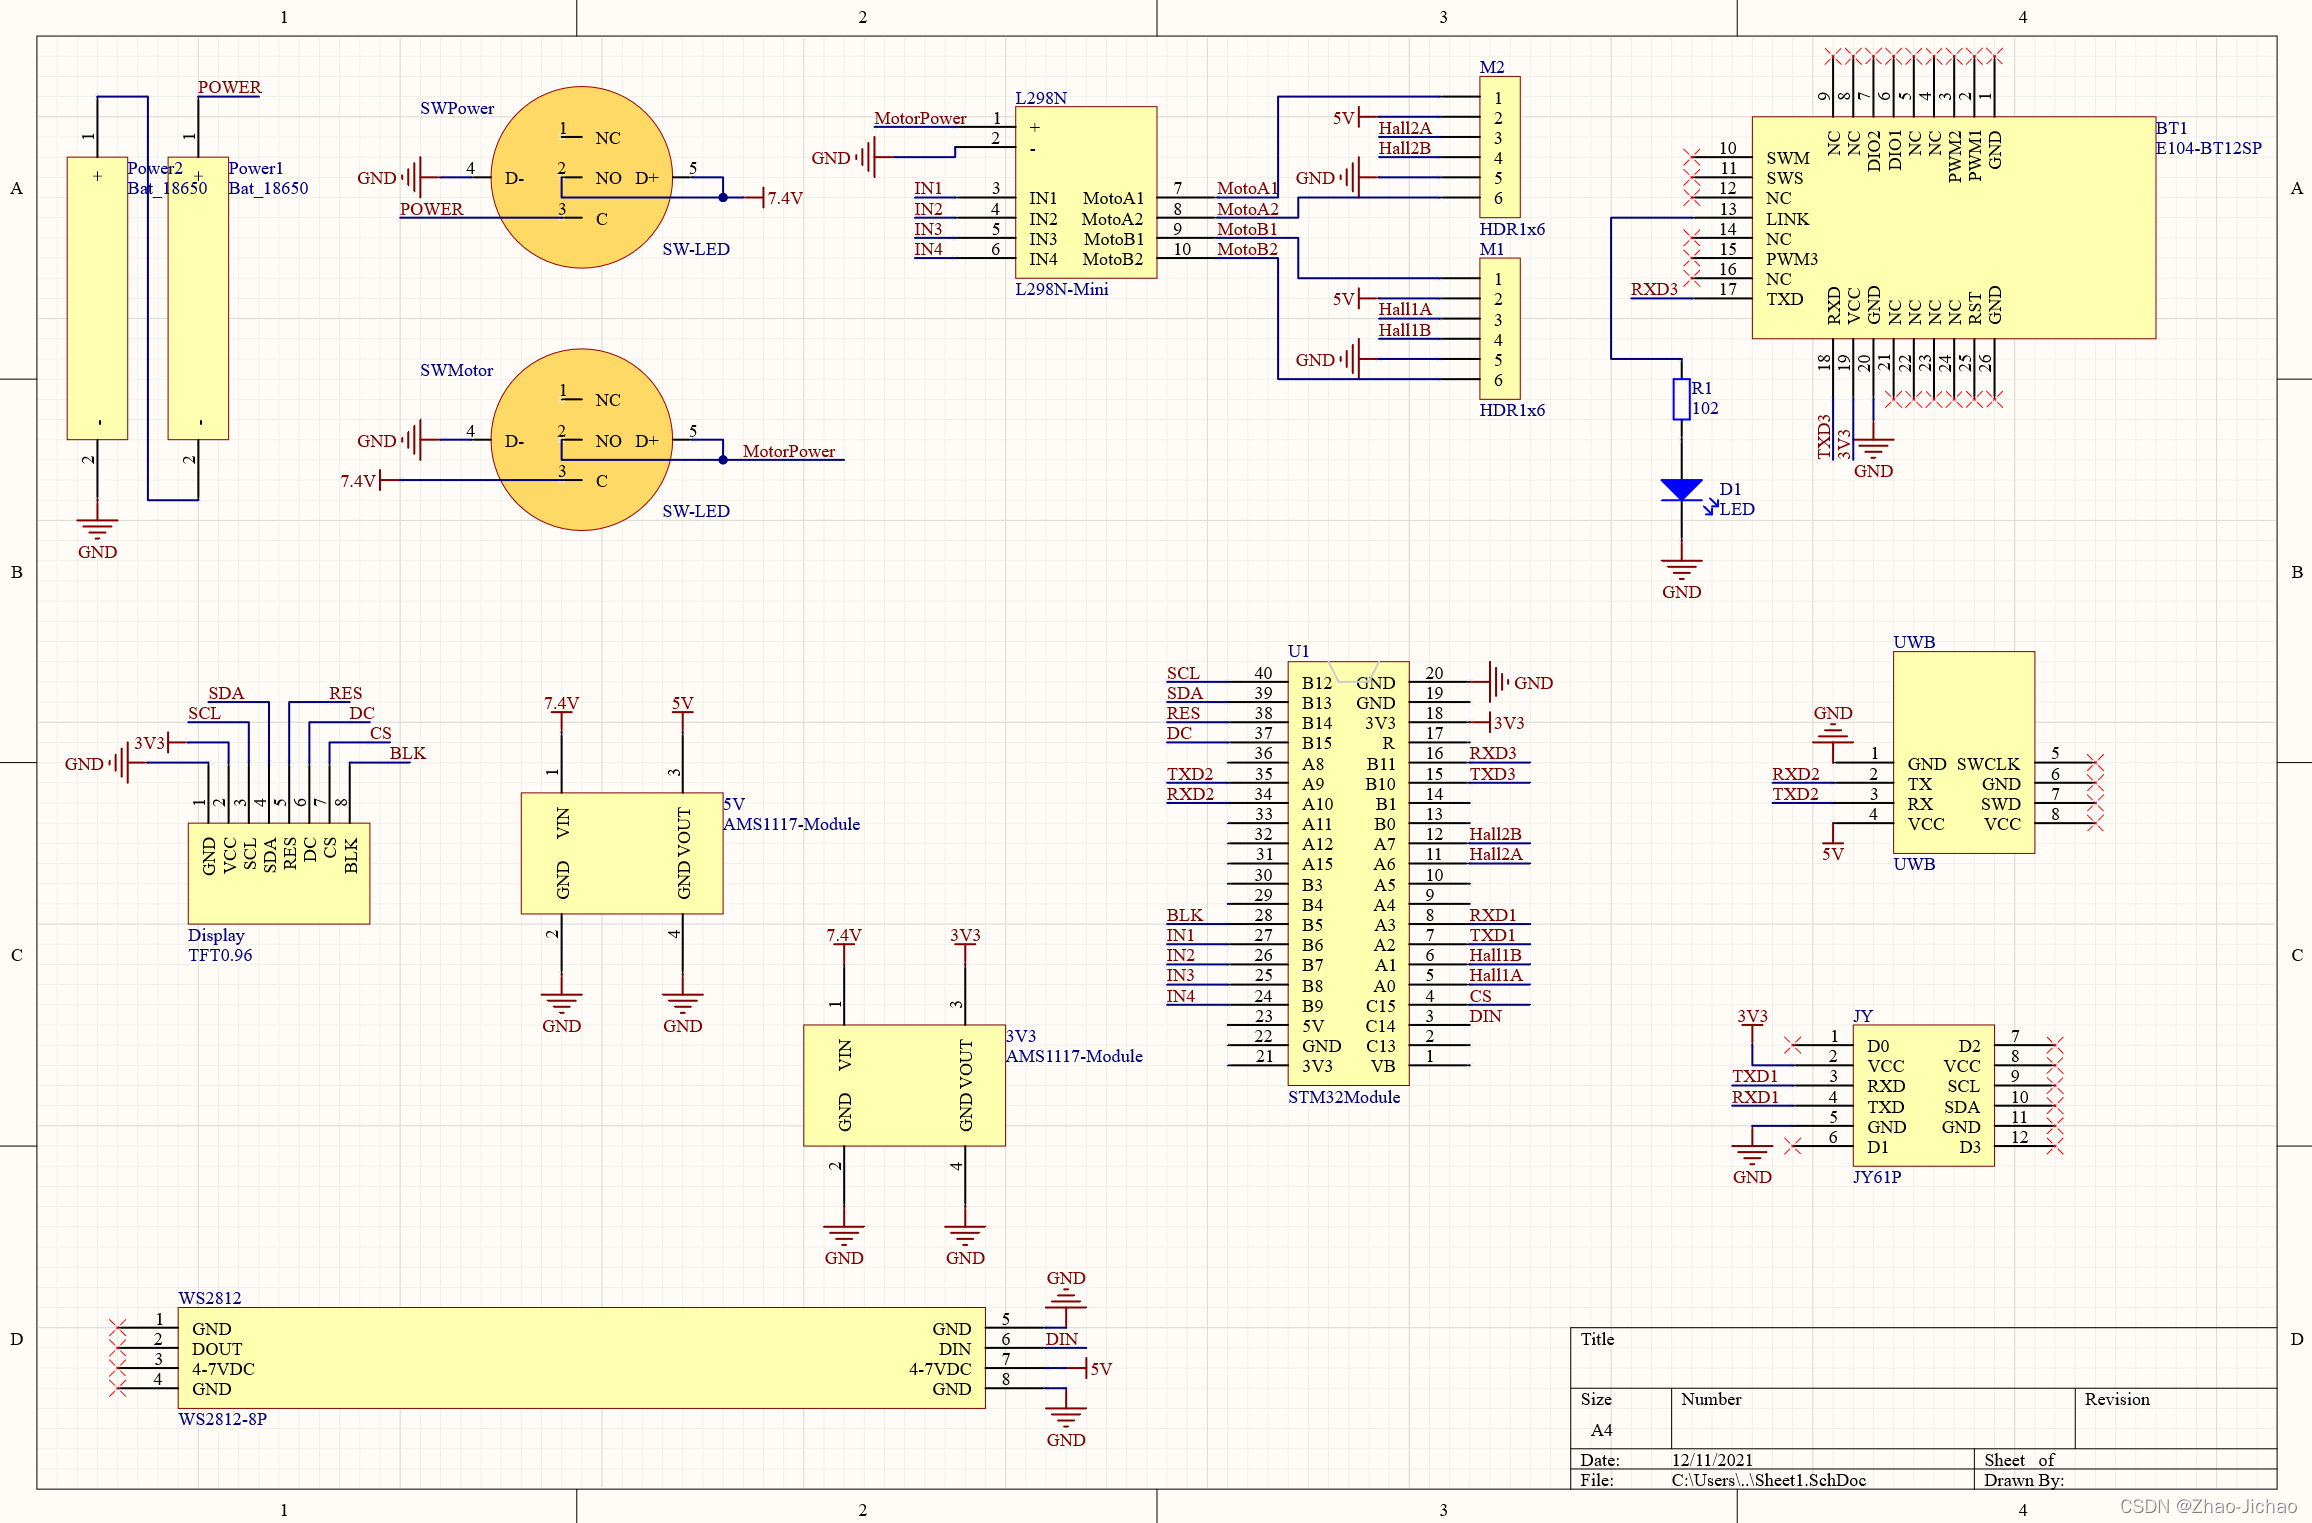Select the 5V AMS1117-Module regulator

click(621, 853)
